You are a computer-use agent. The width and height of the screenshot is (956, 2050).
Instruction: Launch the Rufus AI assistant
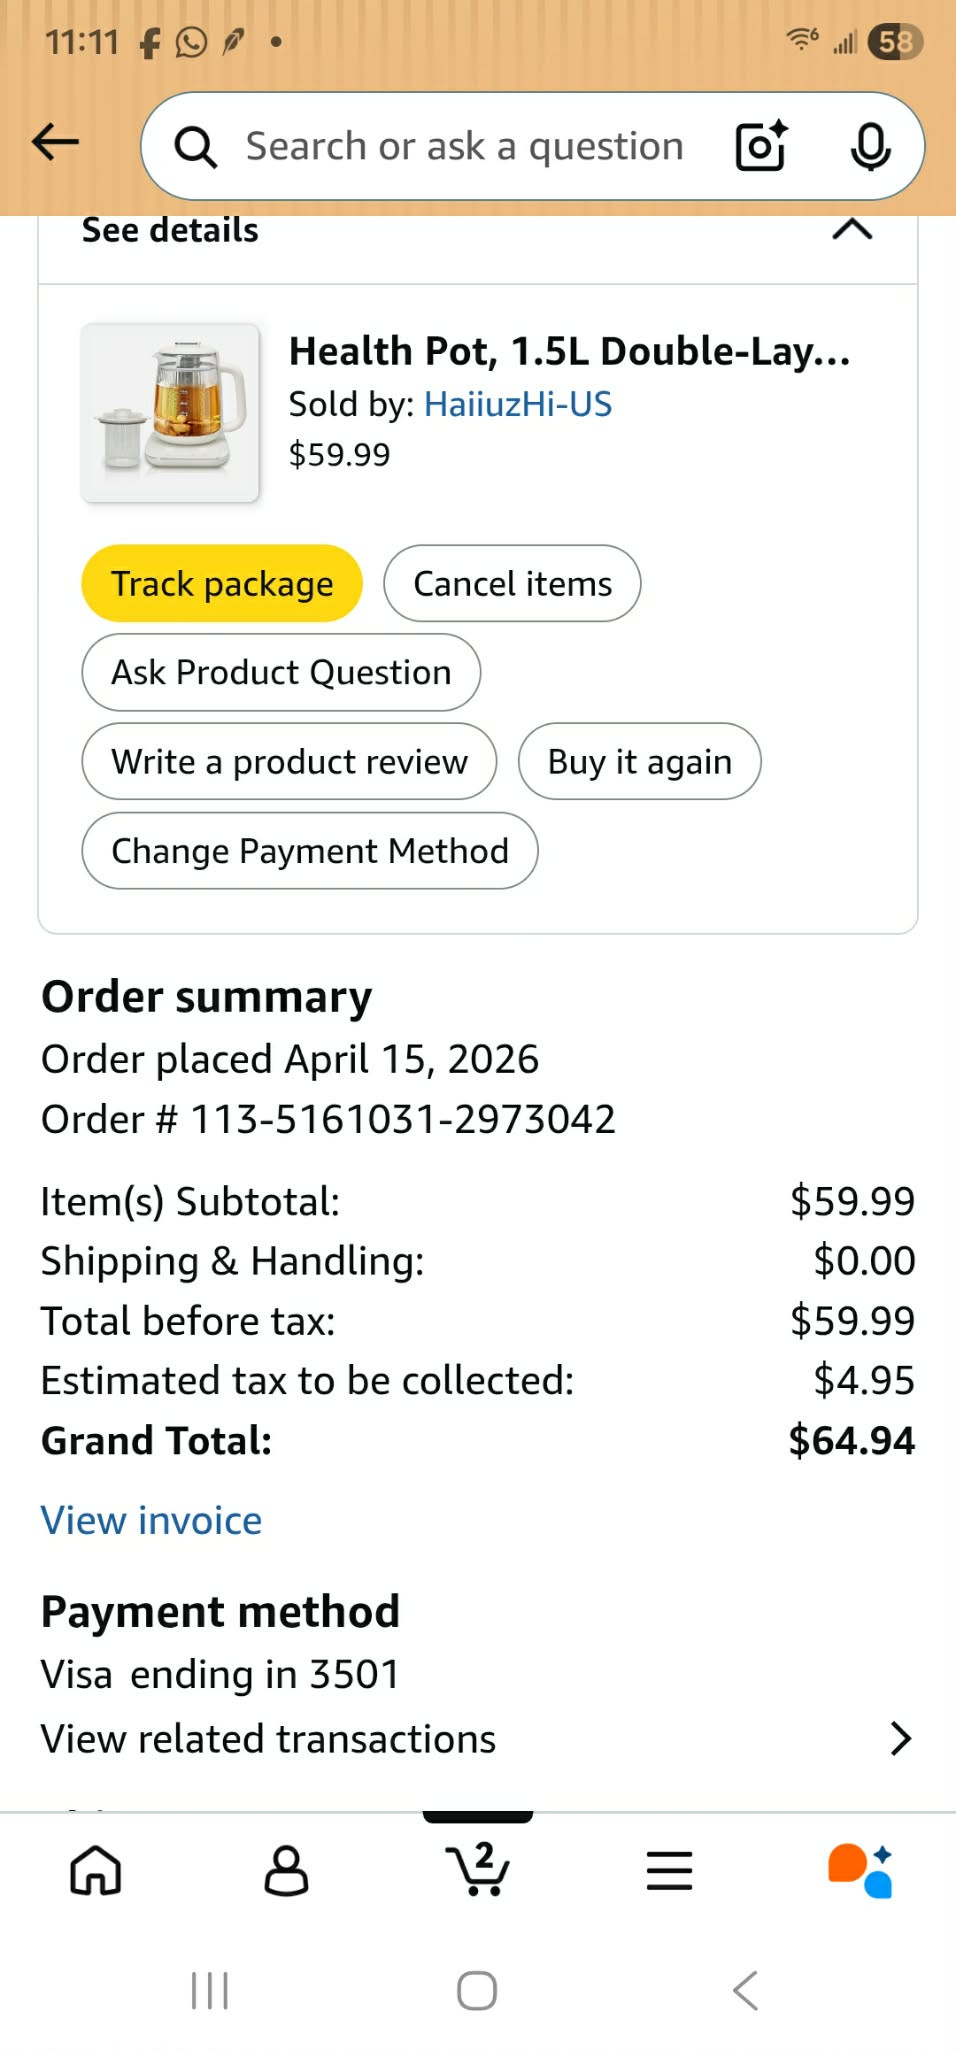pos(860,1870)
